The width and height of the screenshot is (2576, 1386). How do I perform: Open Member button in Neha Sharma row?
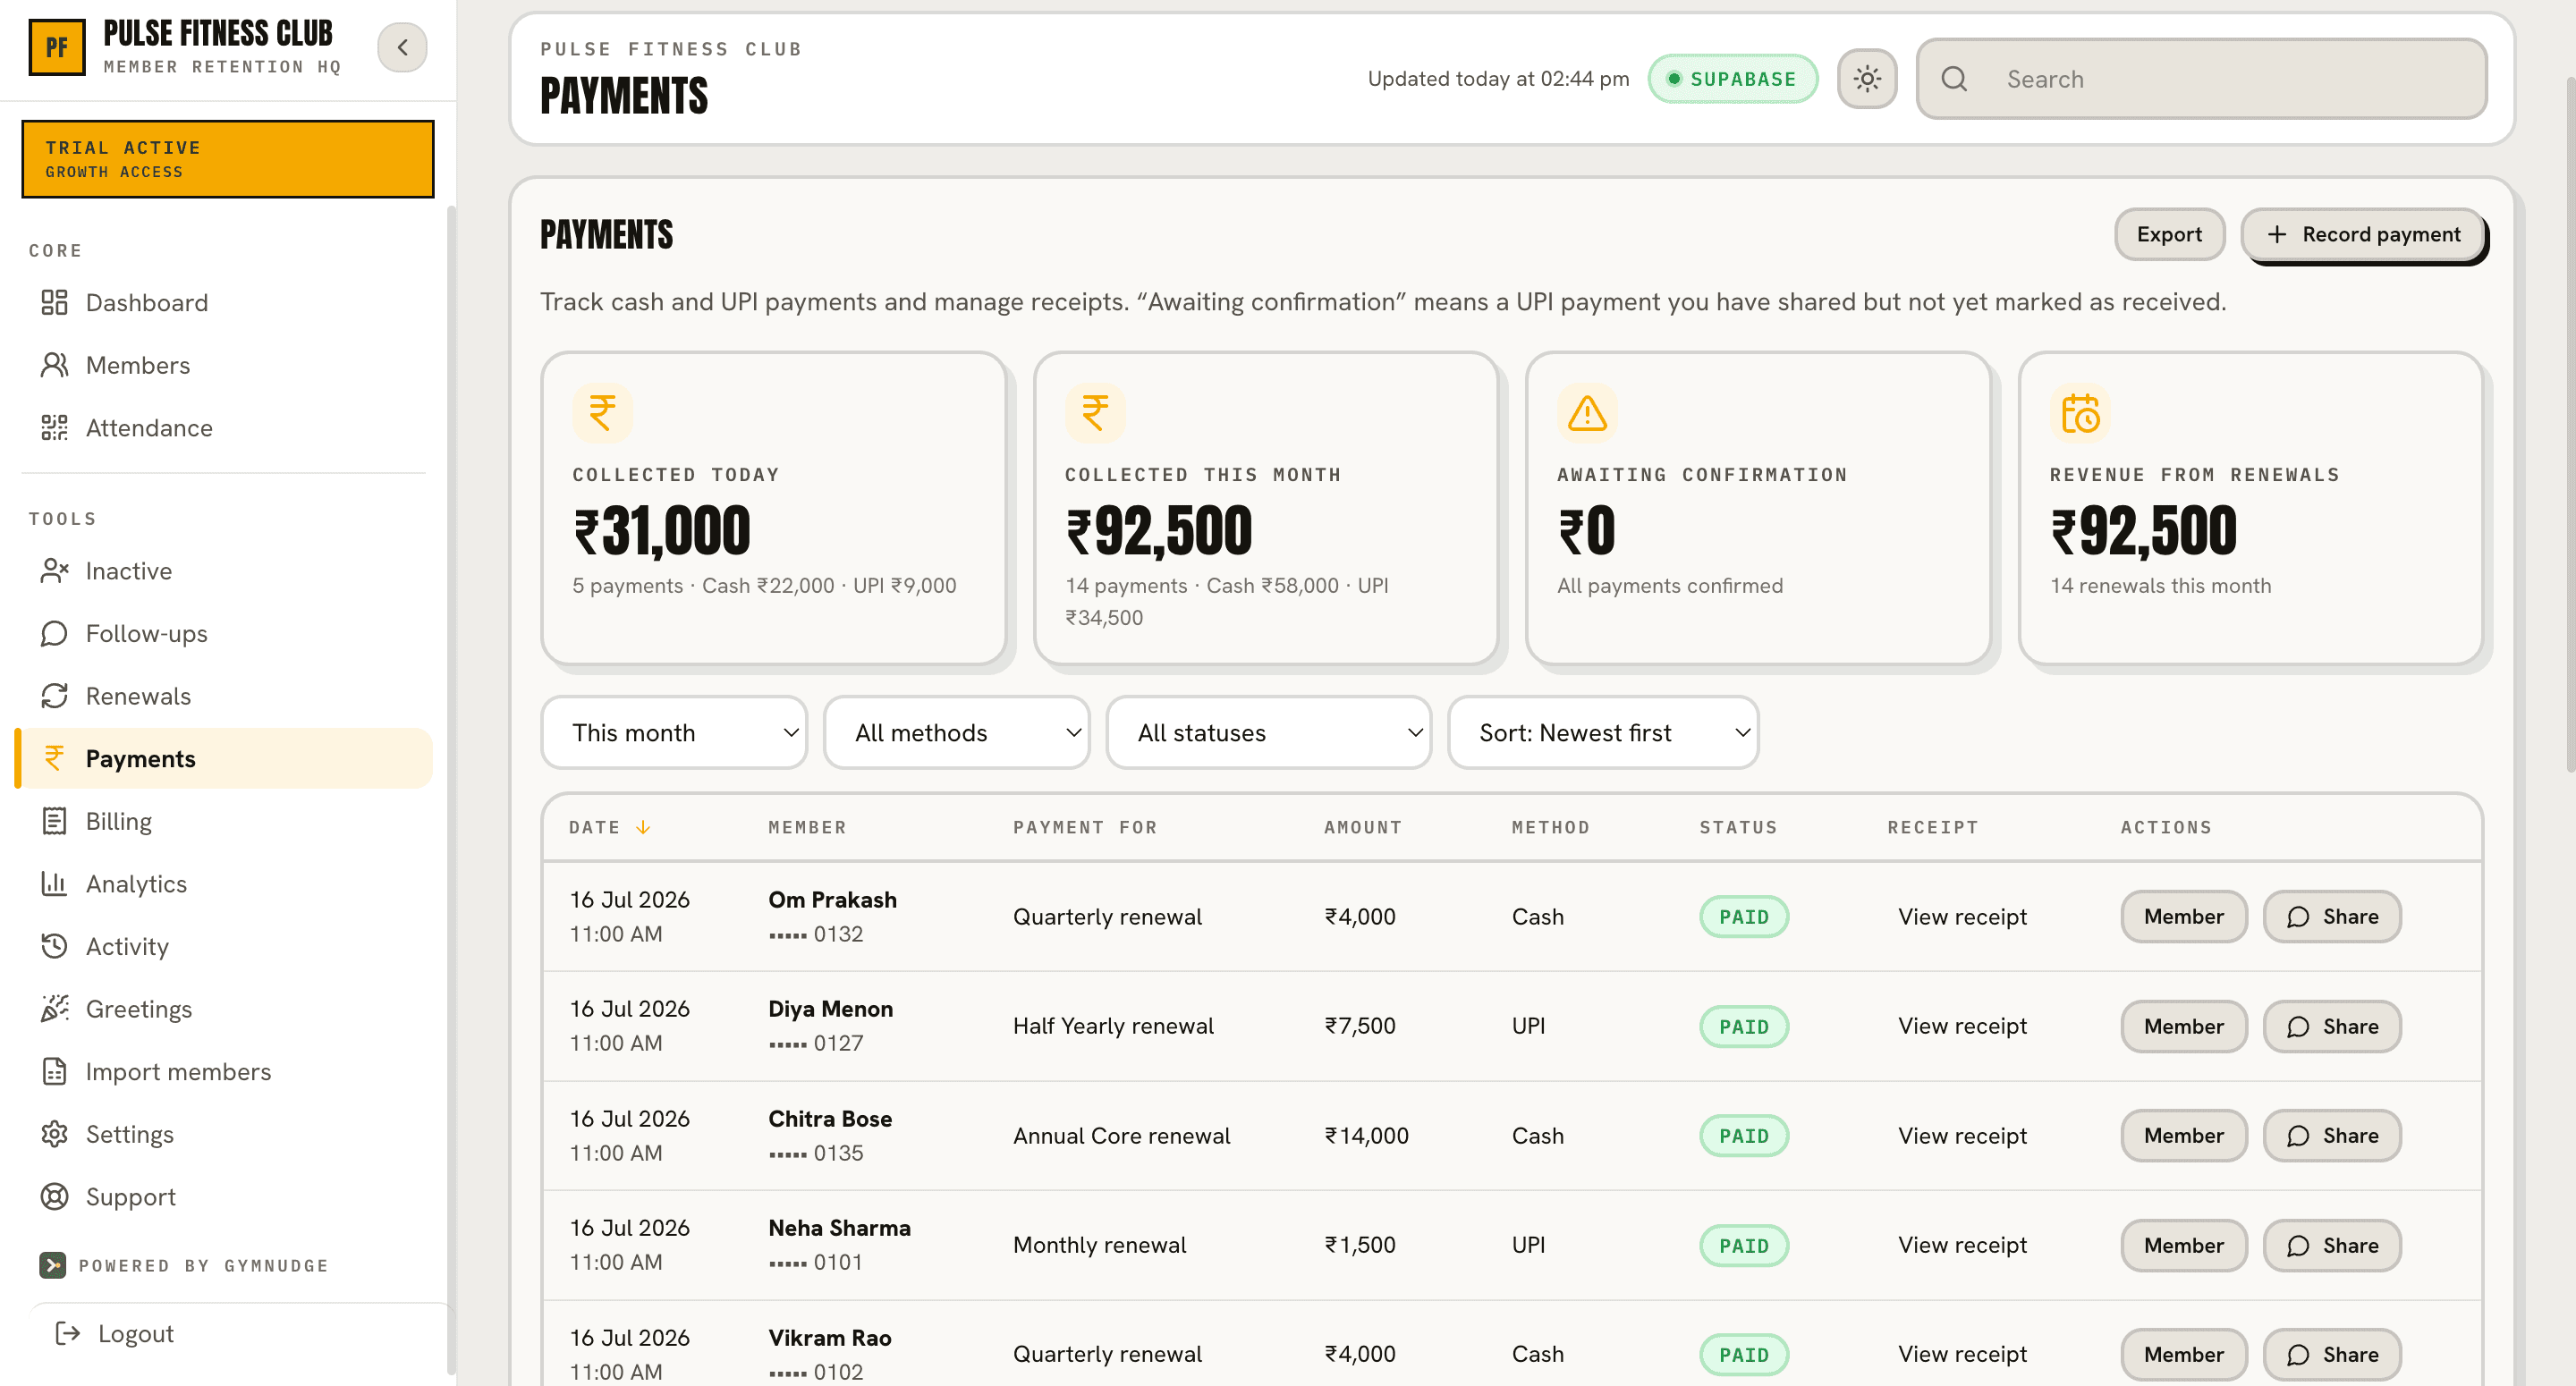point(2184,1245)
